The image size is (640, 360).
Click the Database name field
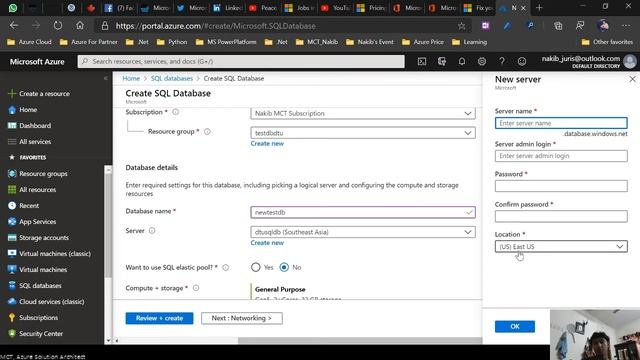click(x=363, y=212)
